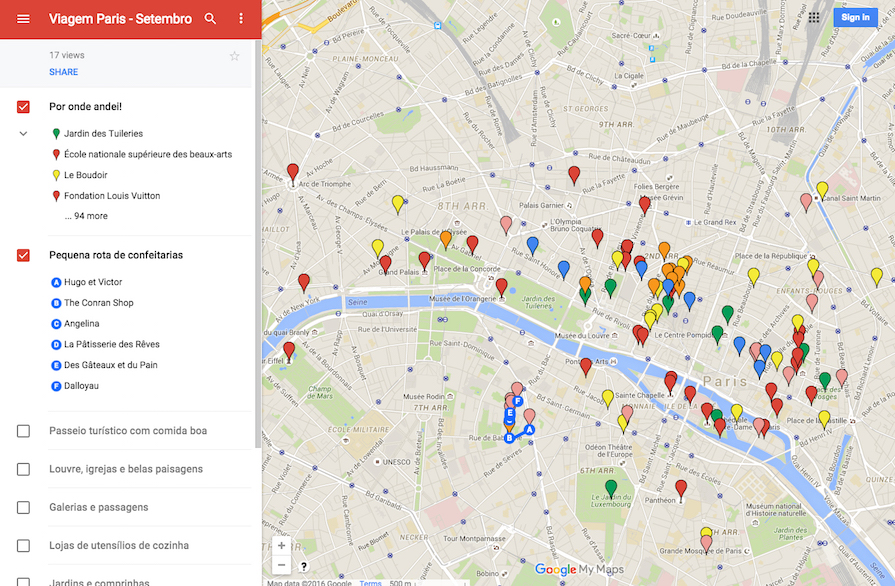
Task: Click the yellow pin at Canal Saint Martin
Action: tap(822, 191)
